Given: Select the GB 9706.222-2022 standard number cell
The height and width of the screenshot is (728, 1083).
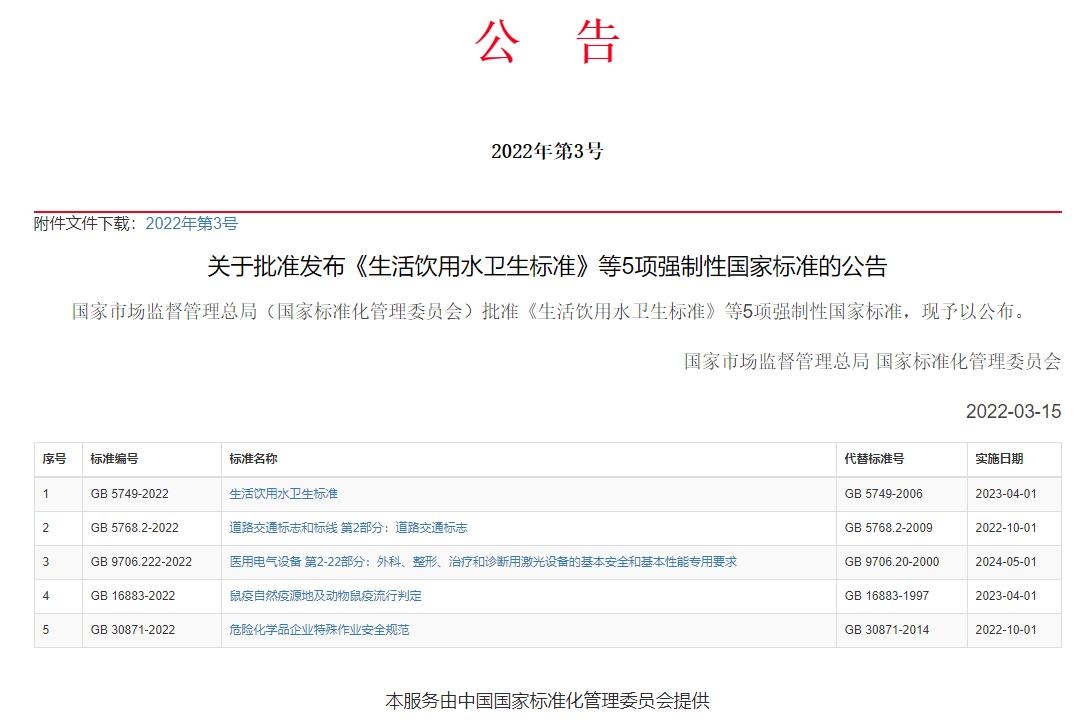Looking at the screenshot, I should [x=141, y=562].
